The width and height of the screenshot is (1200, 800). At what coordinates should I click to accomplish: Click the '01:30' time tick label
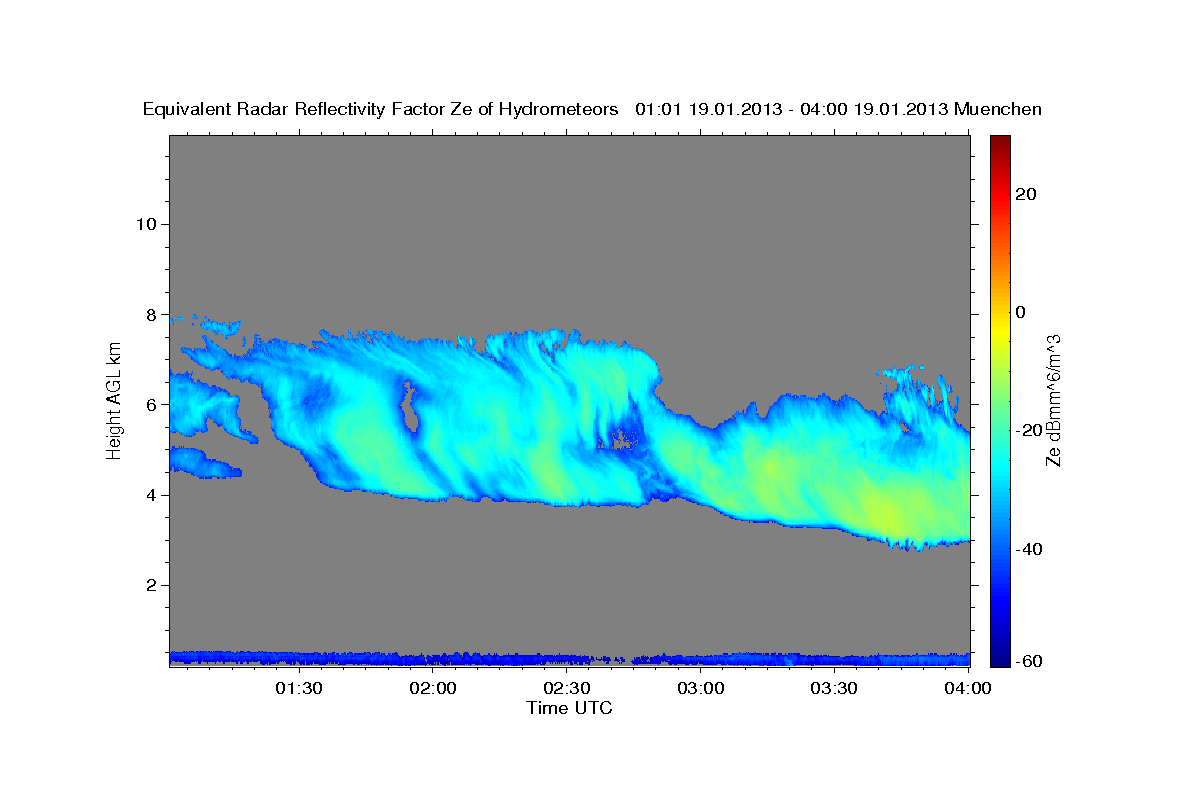[x=299, y=689]
